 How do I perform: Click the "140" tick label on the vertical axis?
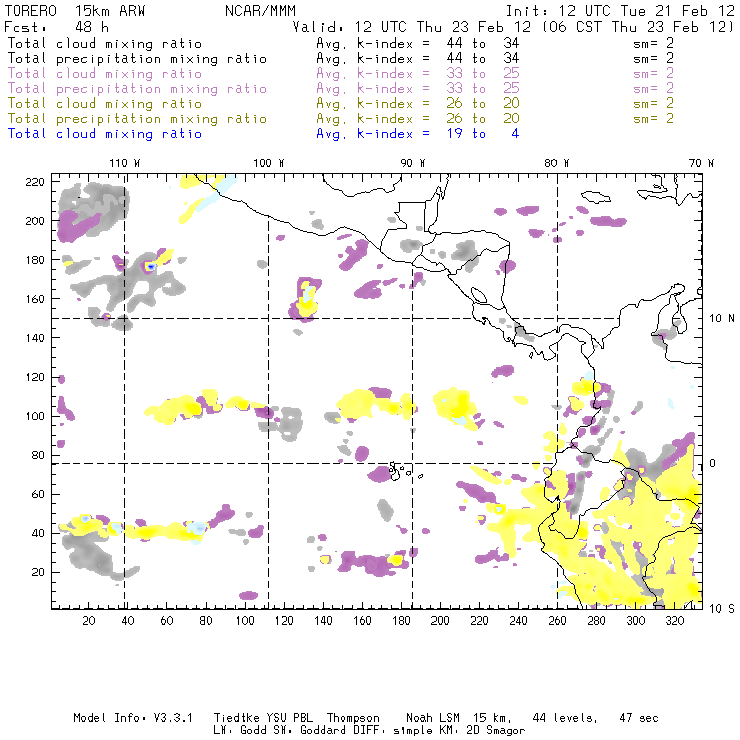[35, 338]
